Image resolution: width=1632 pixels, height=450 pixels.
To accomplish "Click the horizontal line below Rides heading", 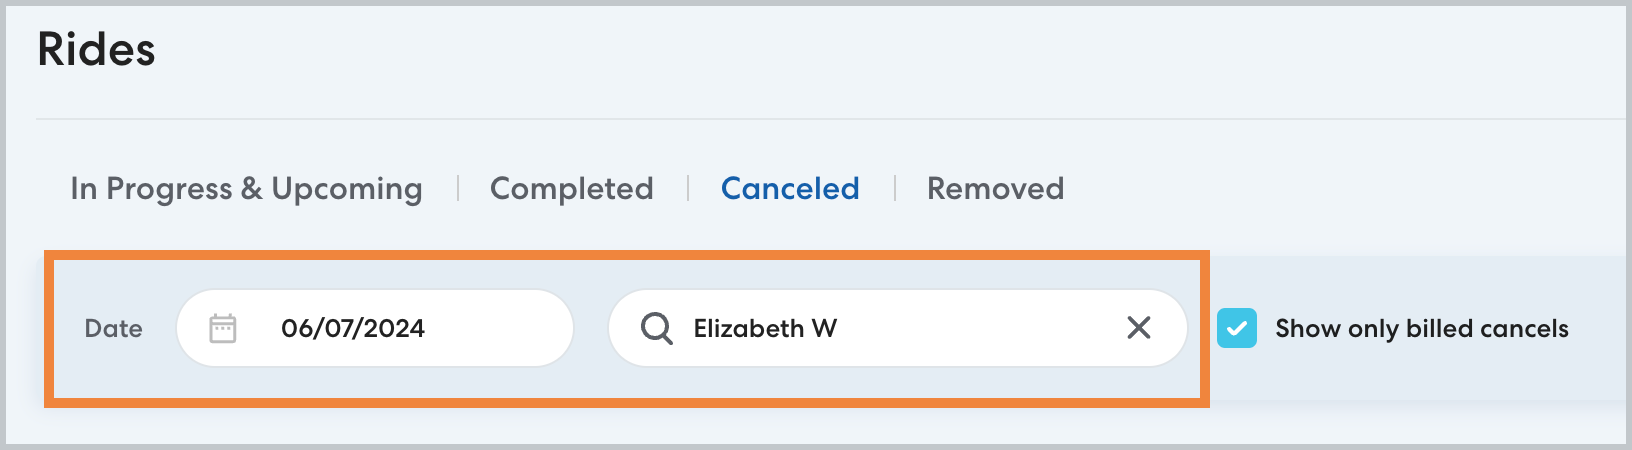I will (800, 119).
